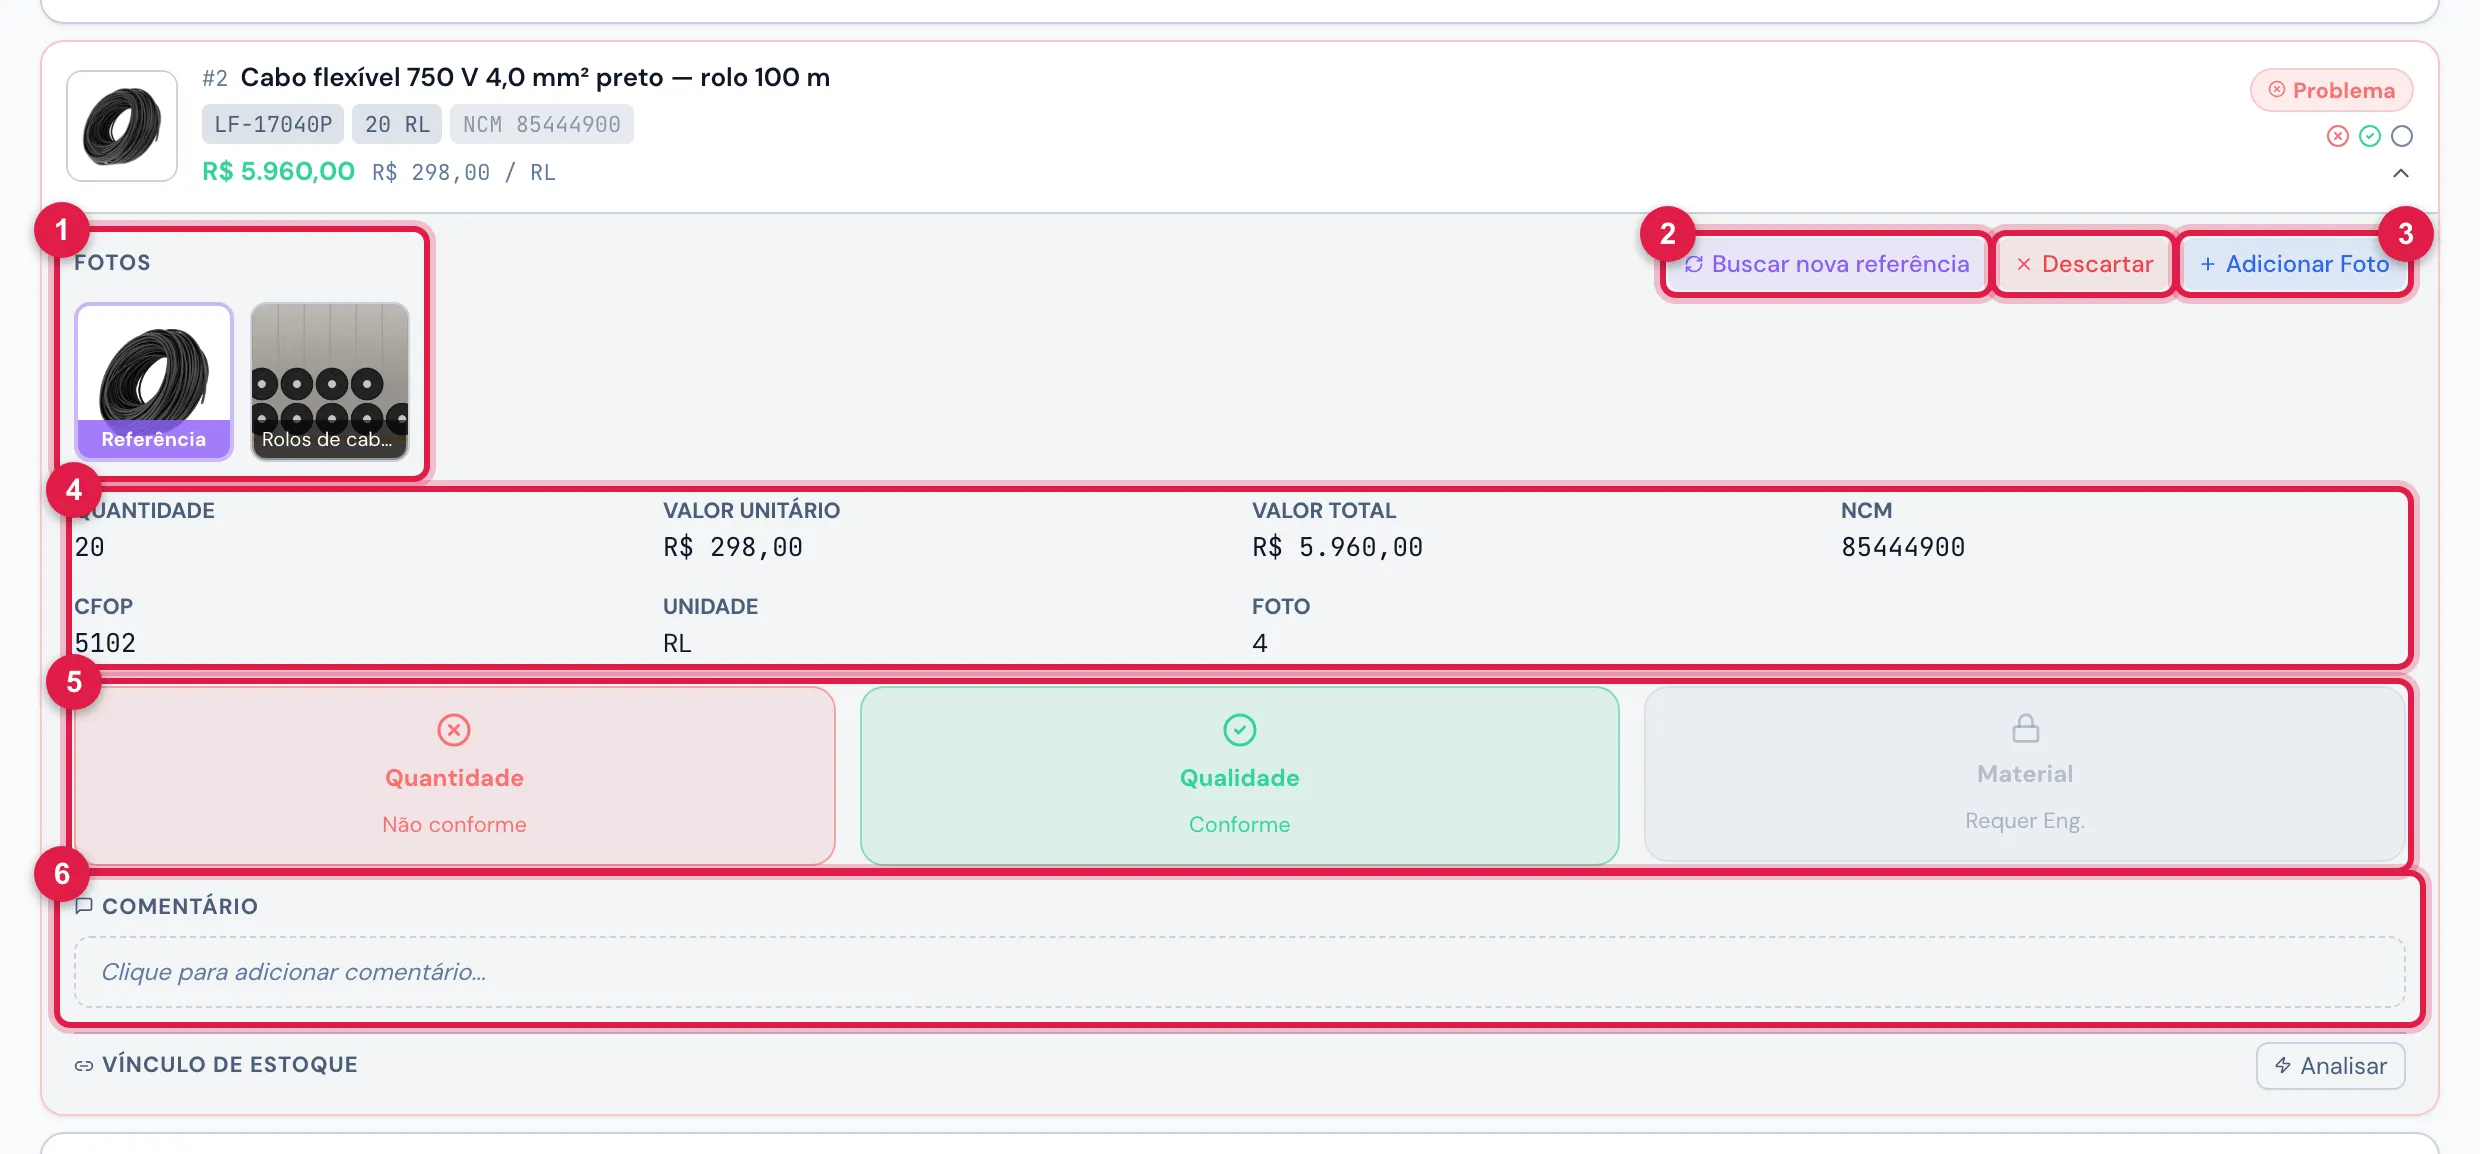Screen dimensions: 2480x1154
Task: Select the NCM 85444900 tag
Action: pyautogui.click(x=541, y=124)
